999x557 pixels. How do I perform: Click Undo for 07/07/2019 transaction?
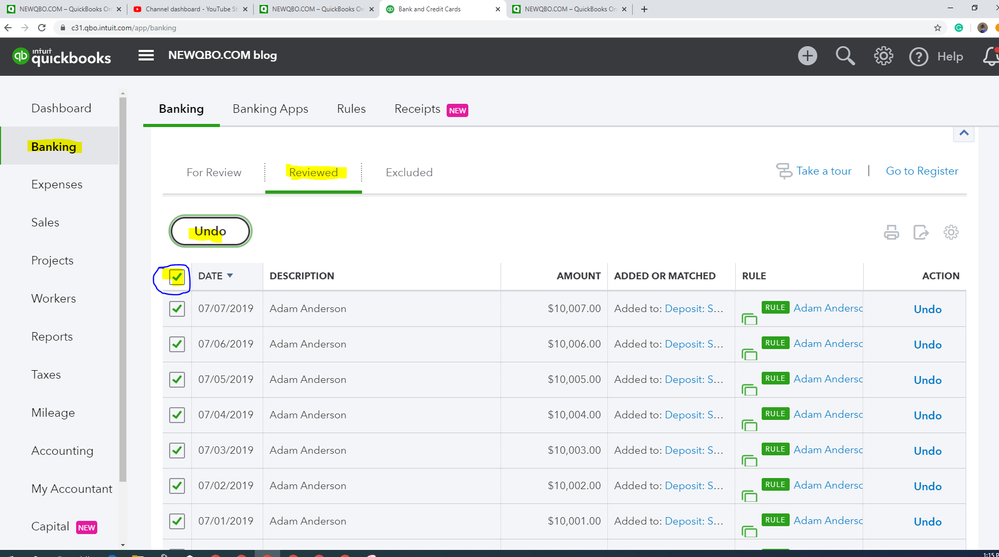click(x=927, y=309)
